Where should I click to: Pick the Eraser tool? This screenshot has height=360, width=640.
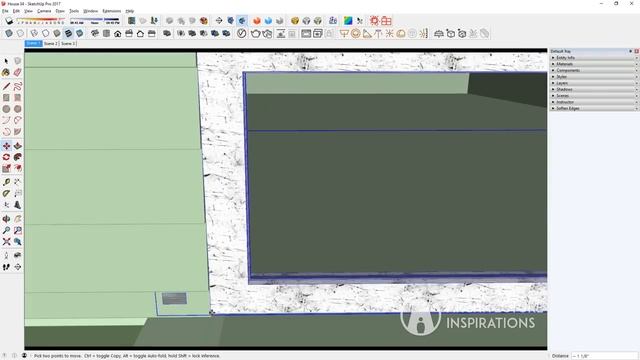(x=18, y=72)
